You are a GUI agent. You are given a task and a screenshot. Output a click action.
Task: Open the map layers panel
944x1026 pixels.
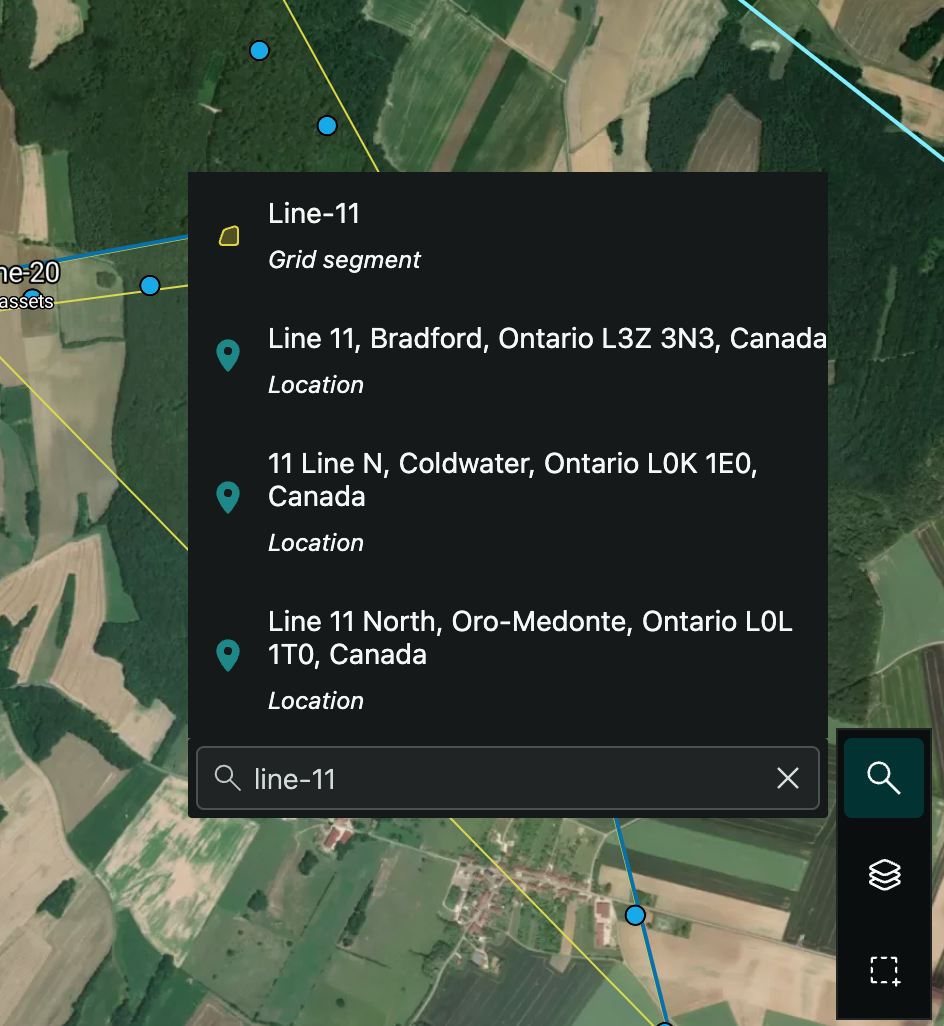(883, 874)
